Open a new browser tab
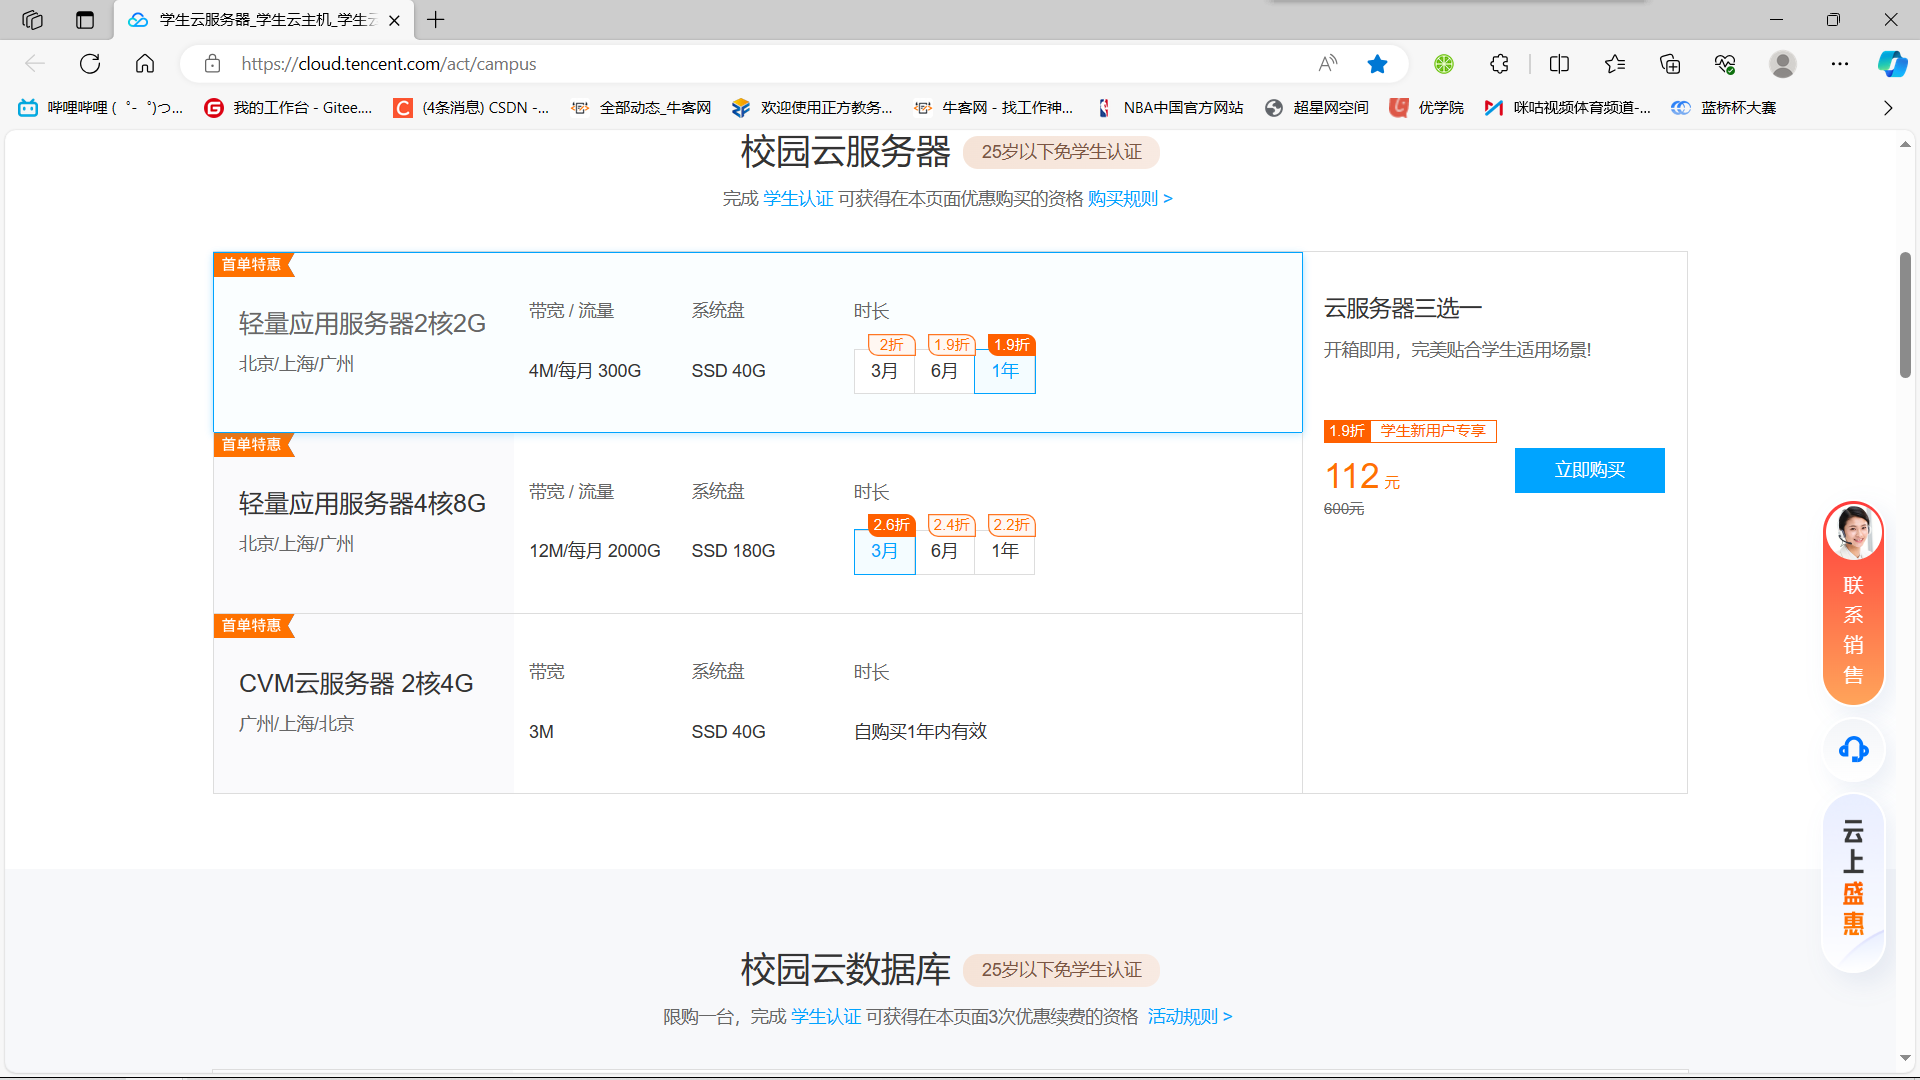Screen dimensions: 1920x1080 click(436, 20)
